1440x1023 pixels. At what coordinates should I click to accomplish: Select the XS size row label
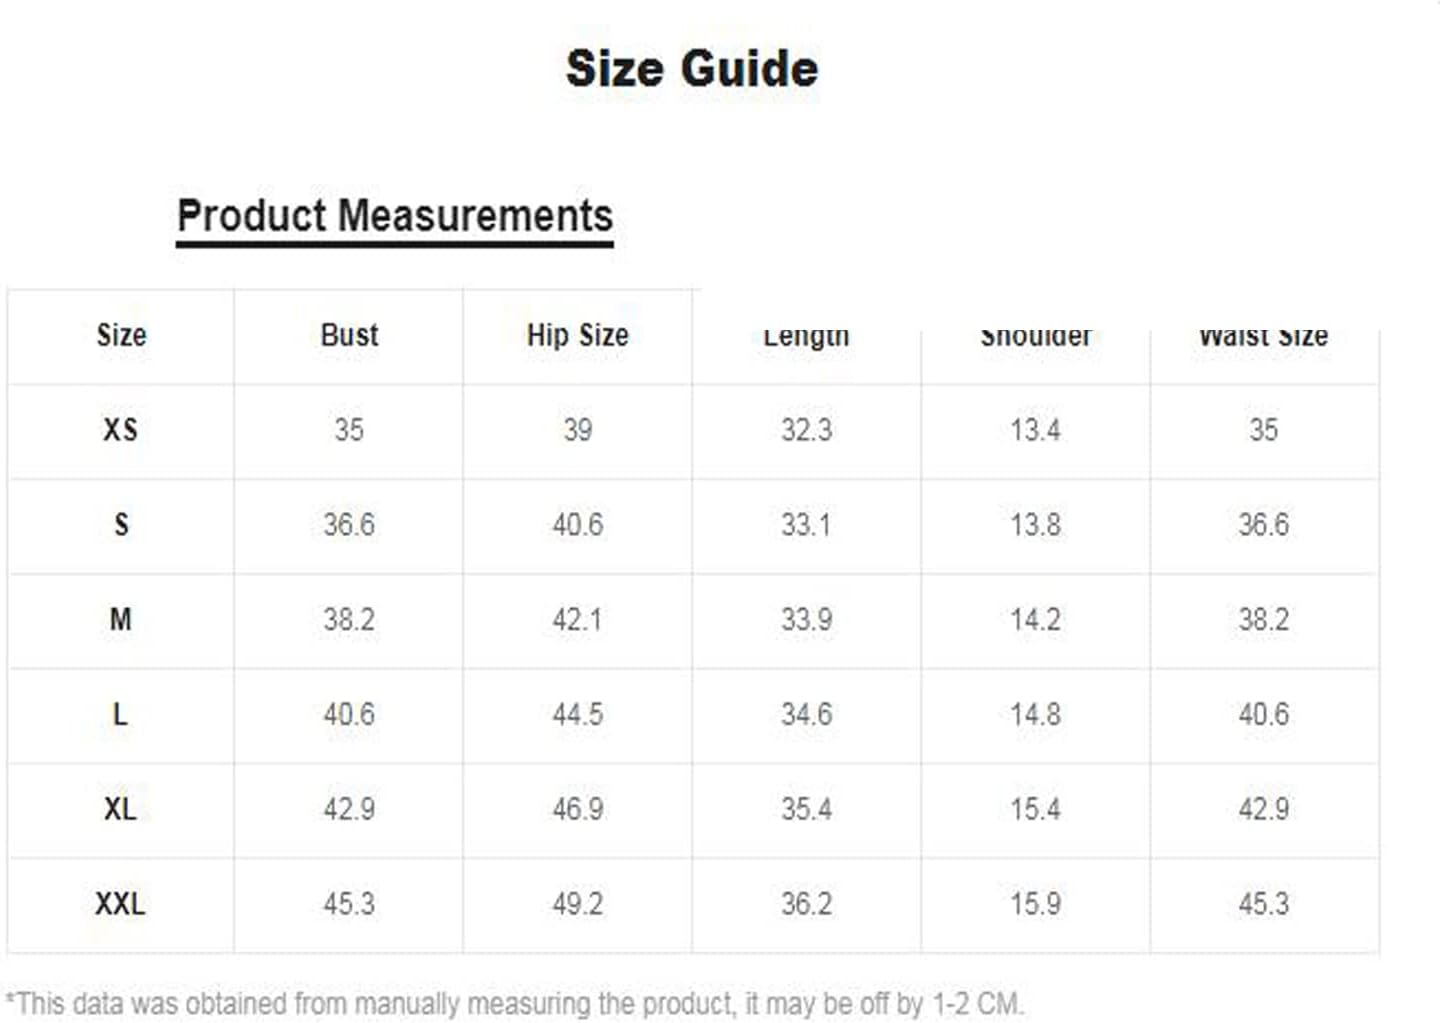[120, 430]
